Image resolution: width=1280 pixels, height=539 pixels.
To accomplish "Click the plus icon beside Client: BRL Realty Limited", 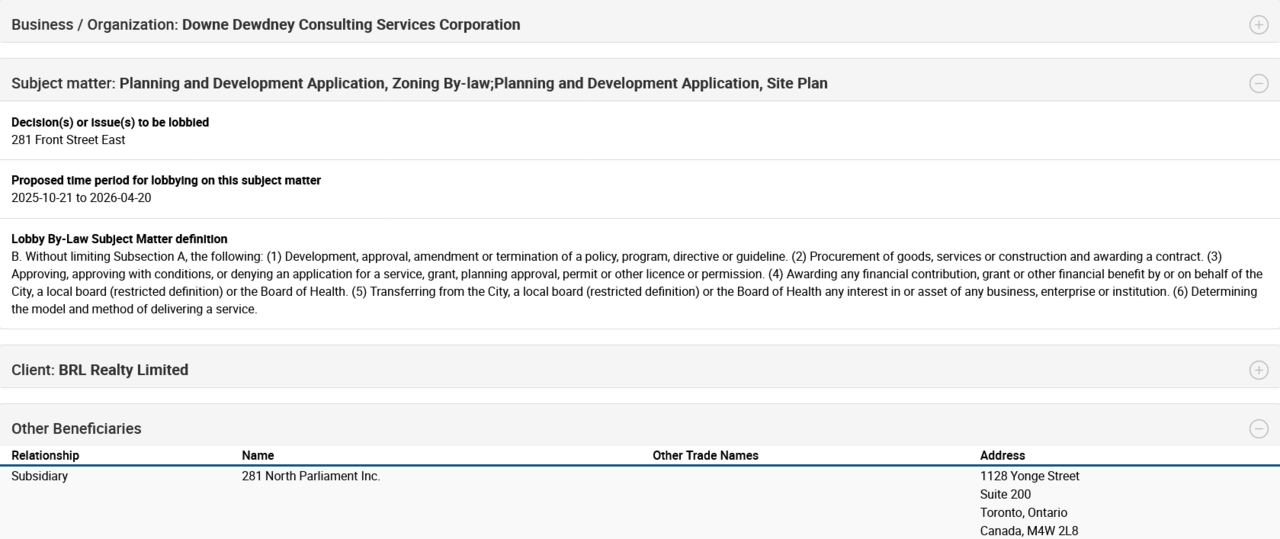I will [x=1258, y=370].
